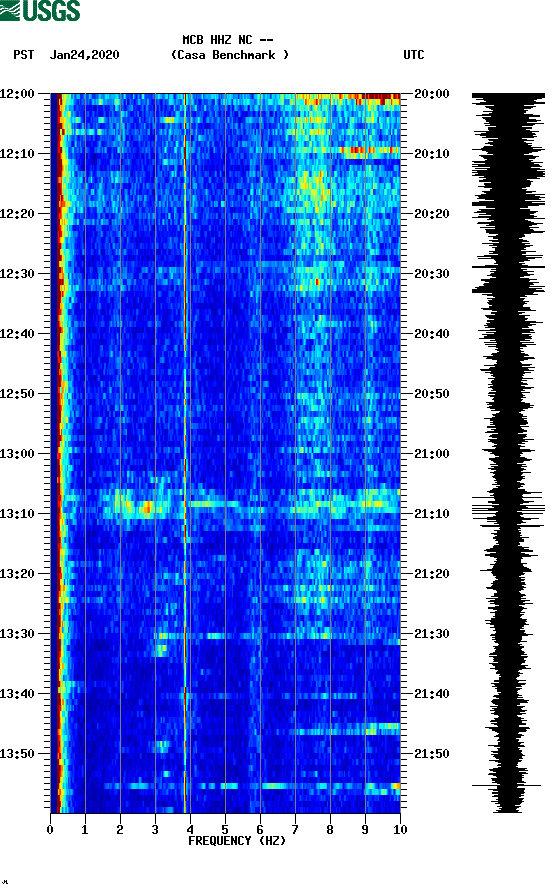Click the '20:40' UTC time label

click(432, 333)
